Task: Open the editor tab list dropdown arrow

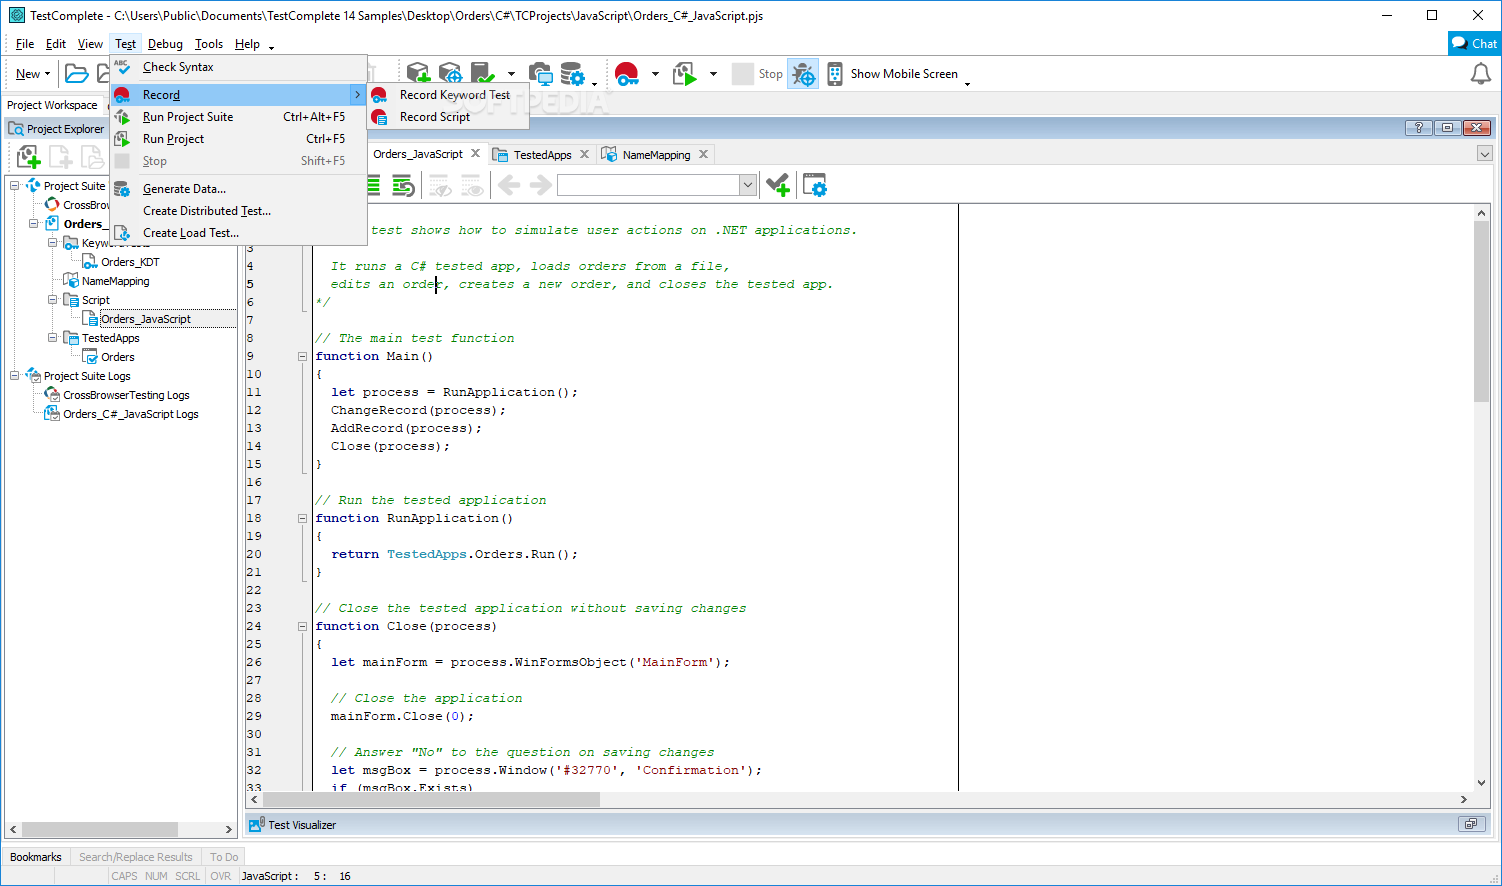Action: (x=1485, y=154)
